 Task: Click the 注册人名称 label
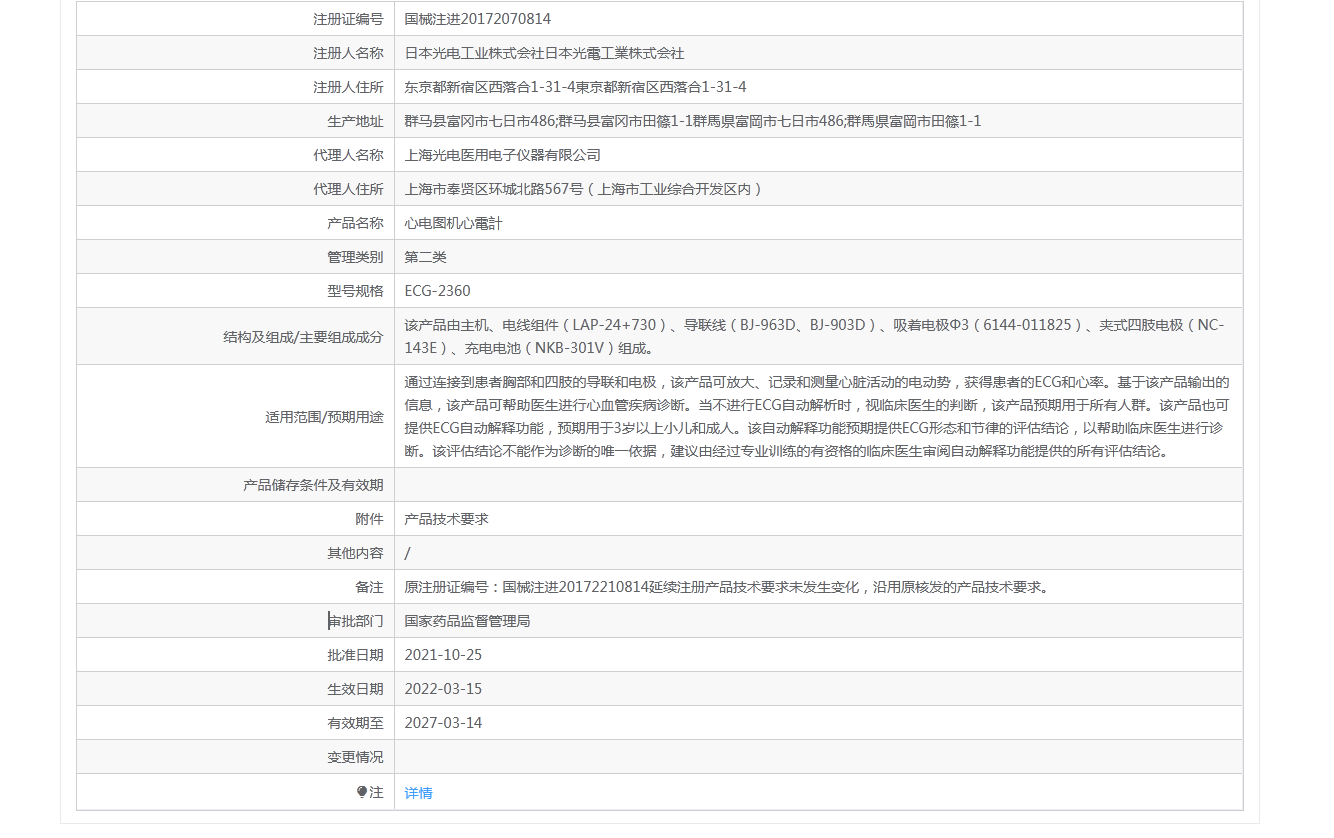pos(348,53)
